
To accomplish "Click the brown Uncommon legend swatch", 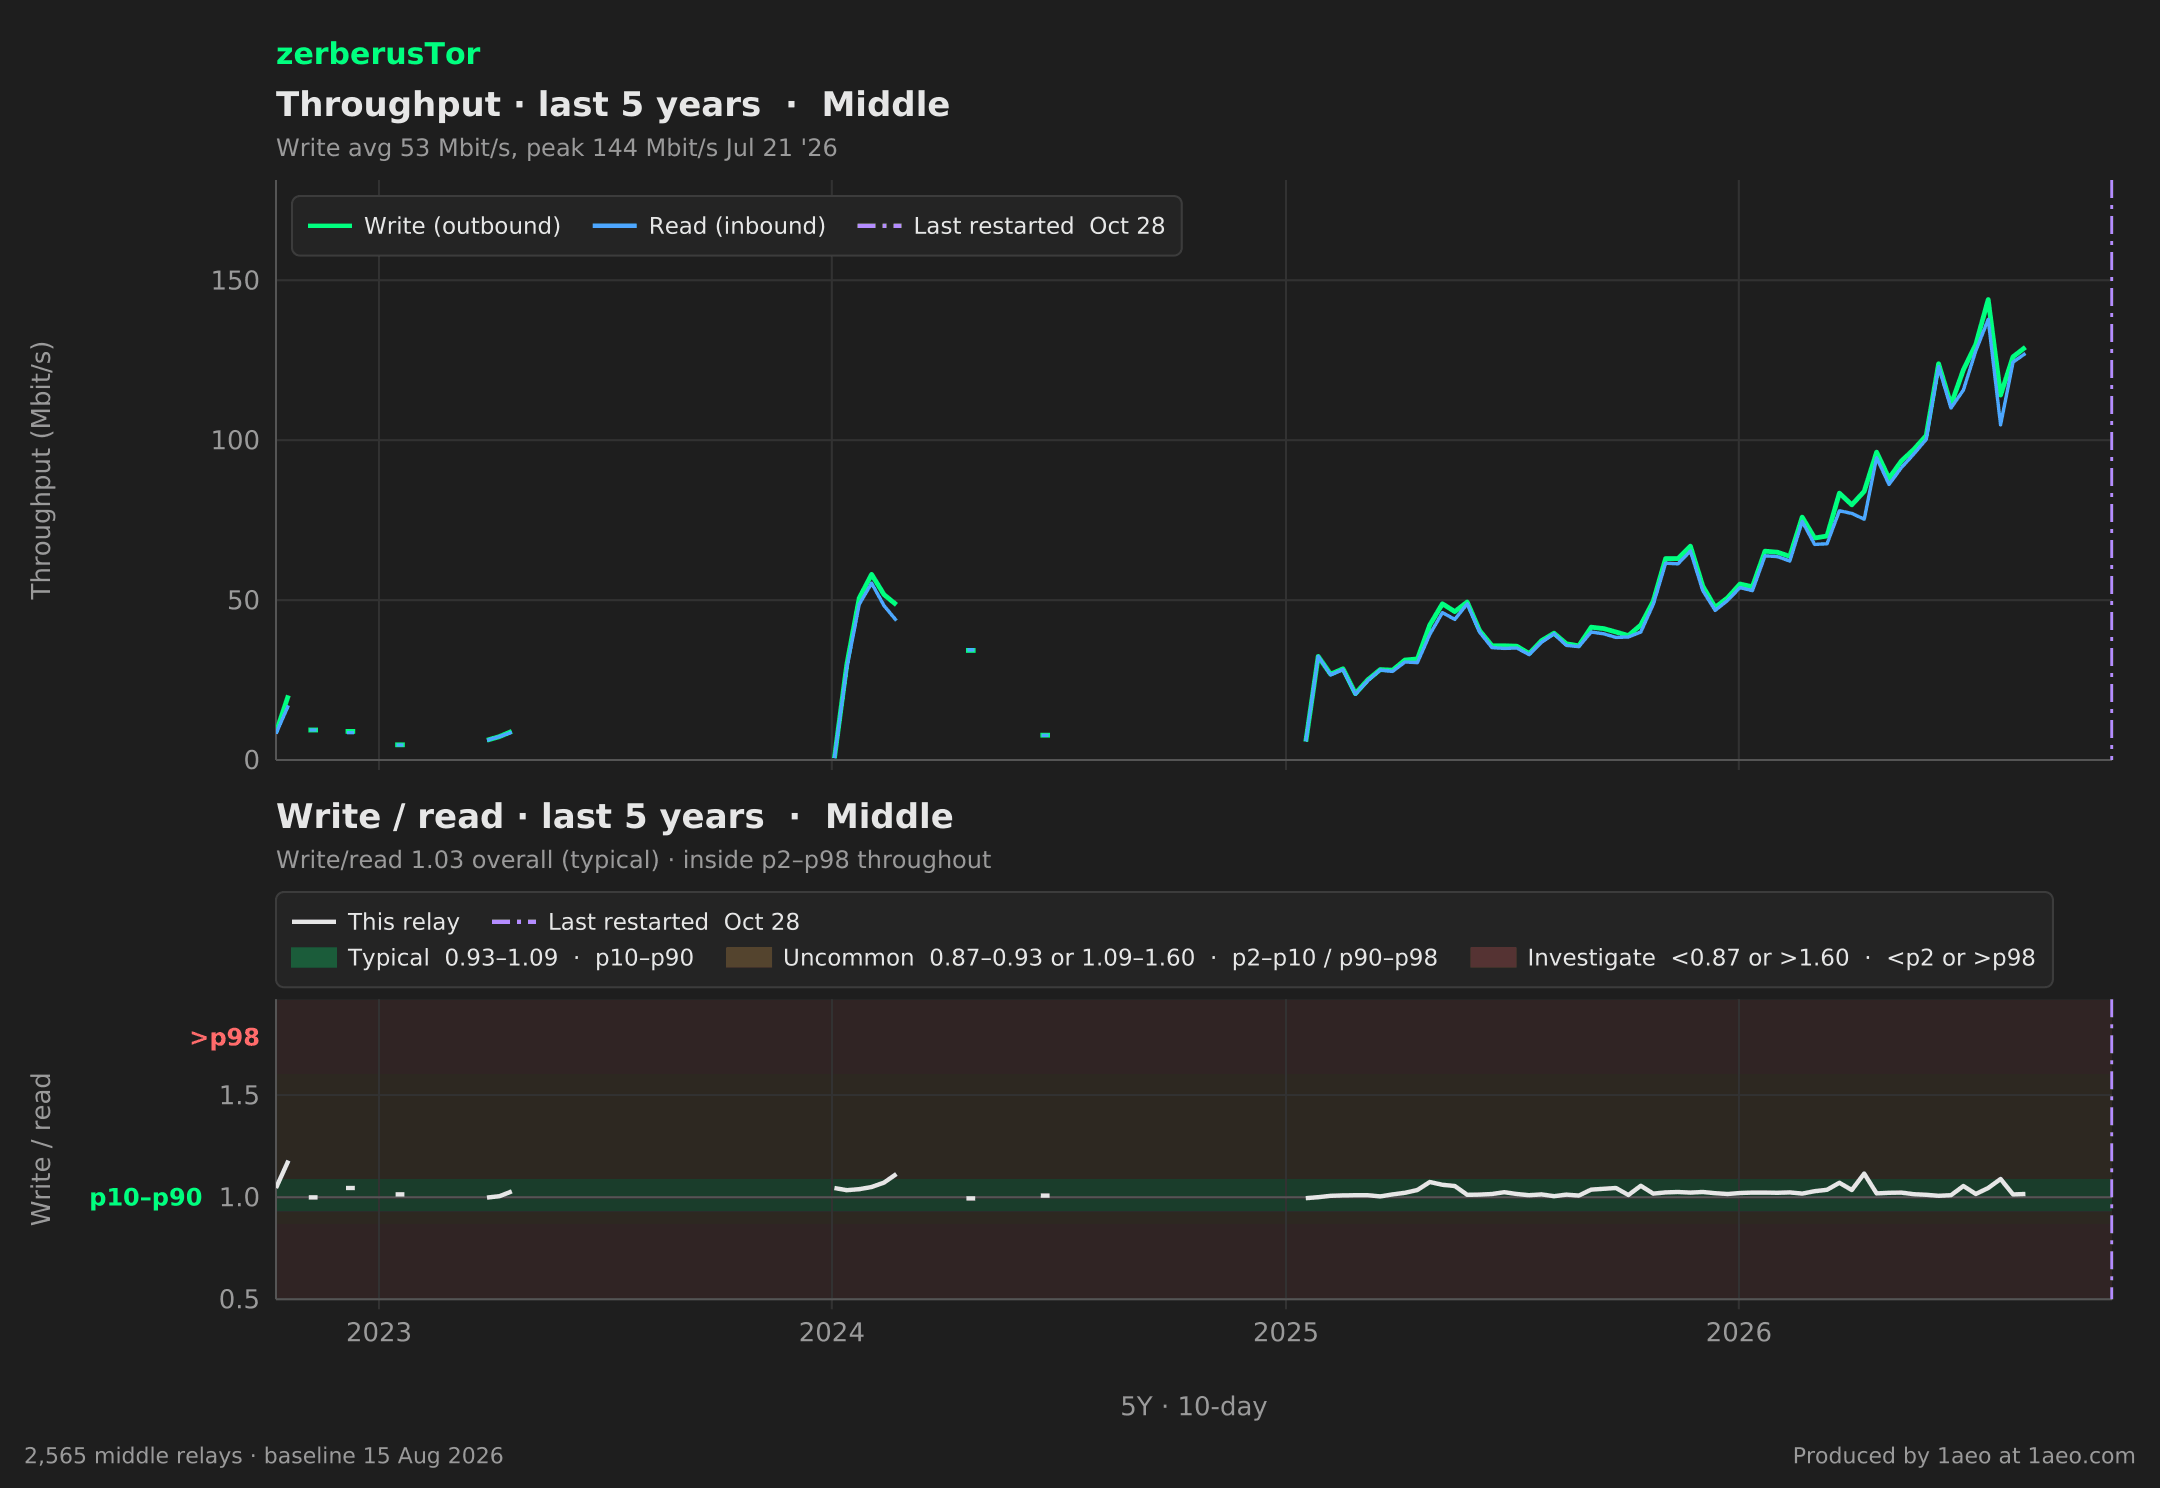I will coord(749,958).
